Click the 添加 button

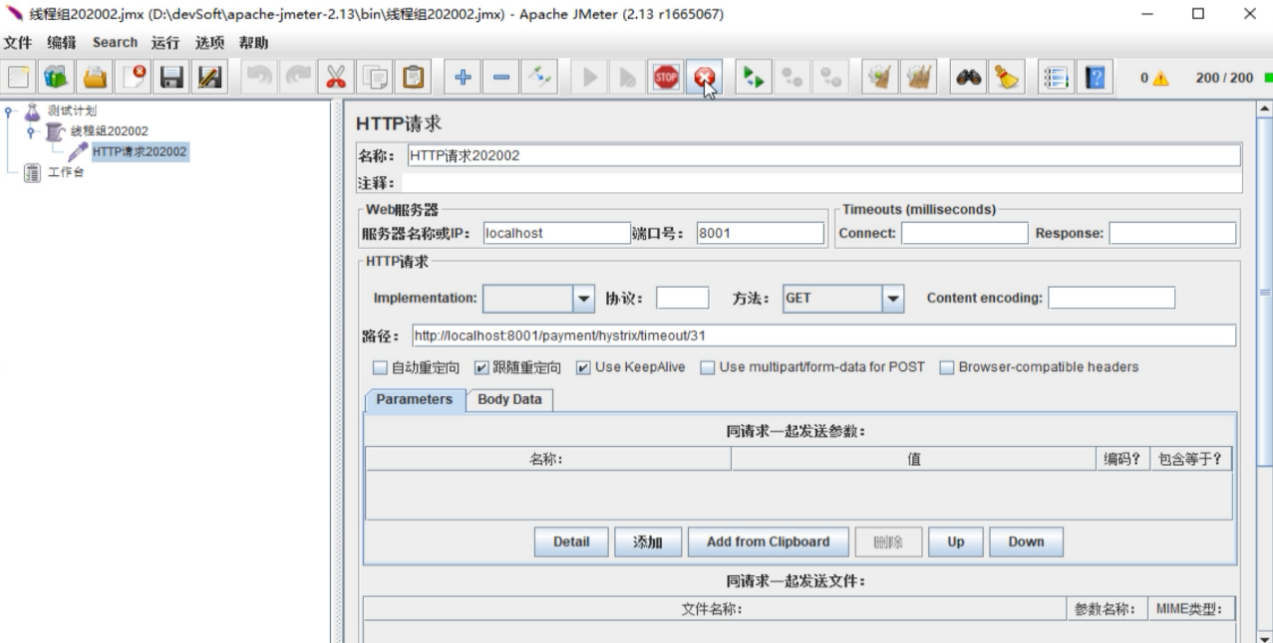click(x=648, y=542)
